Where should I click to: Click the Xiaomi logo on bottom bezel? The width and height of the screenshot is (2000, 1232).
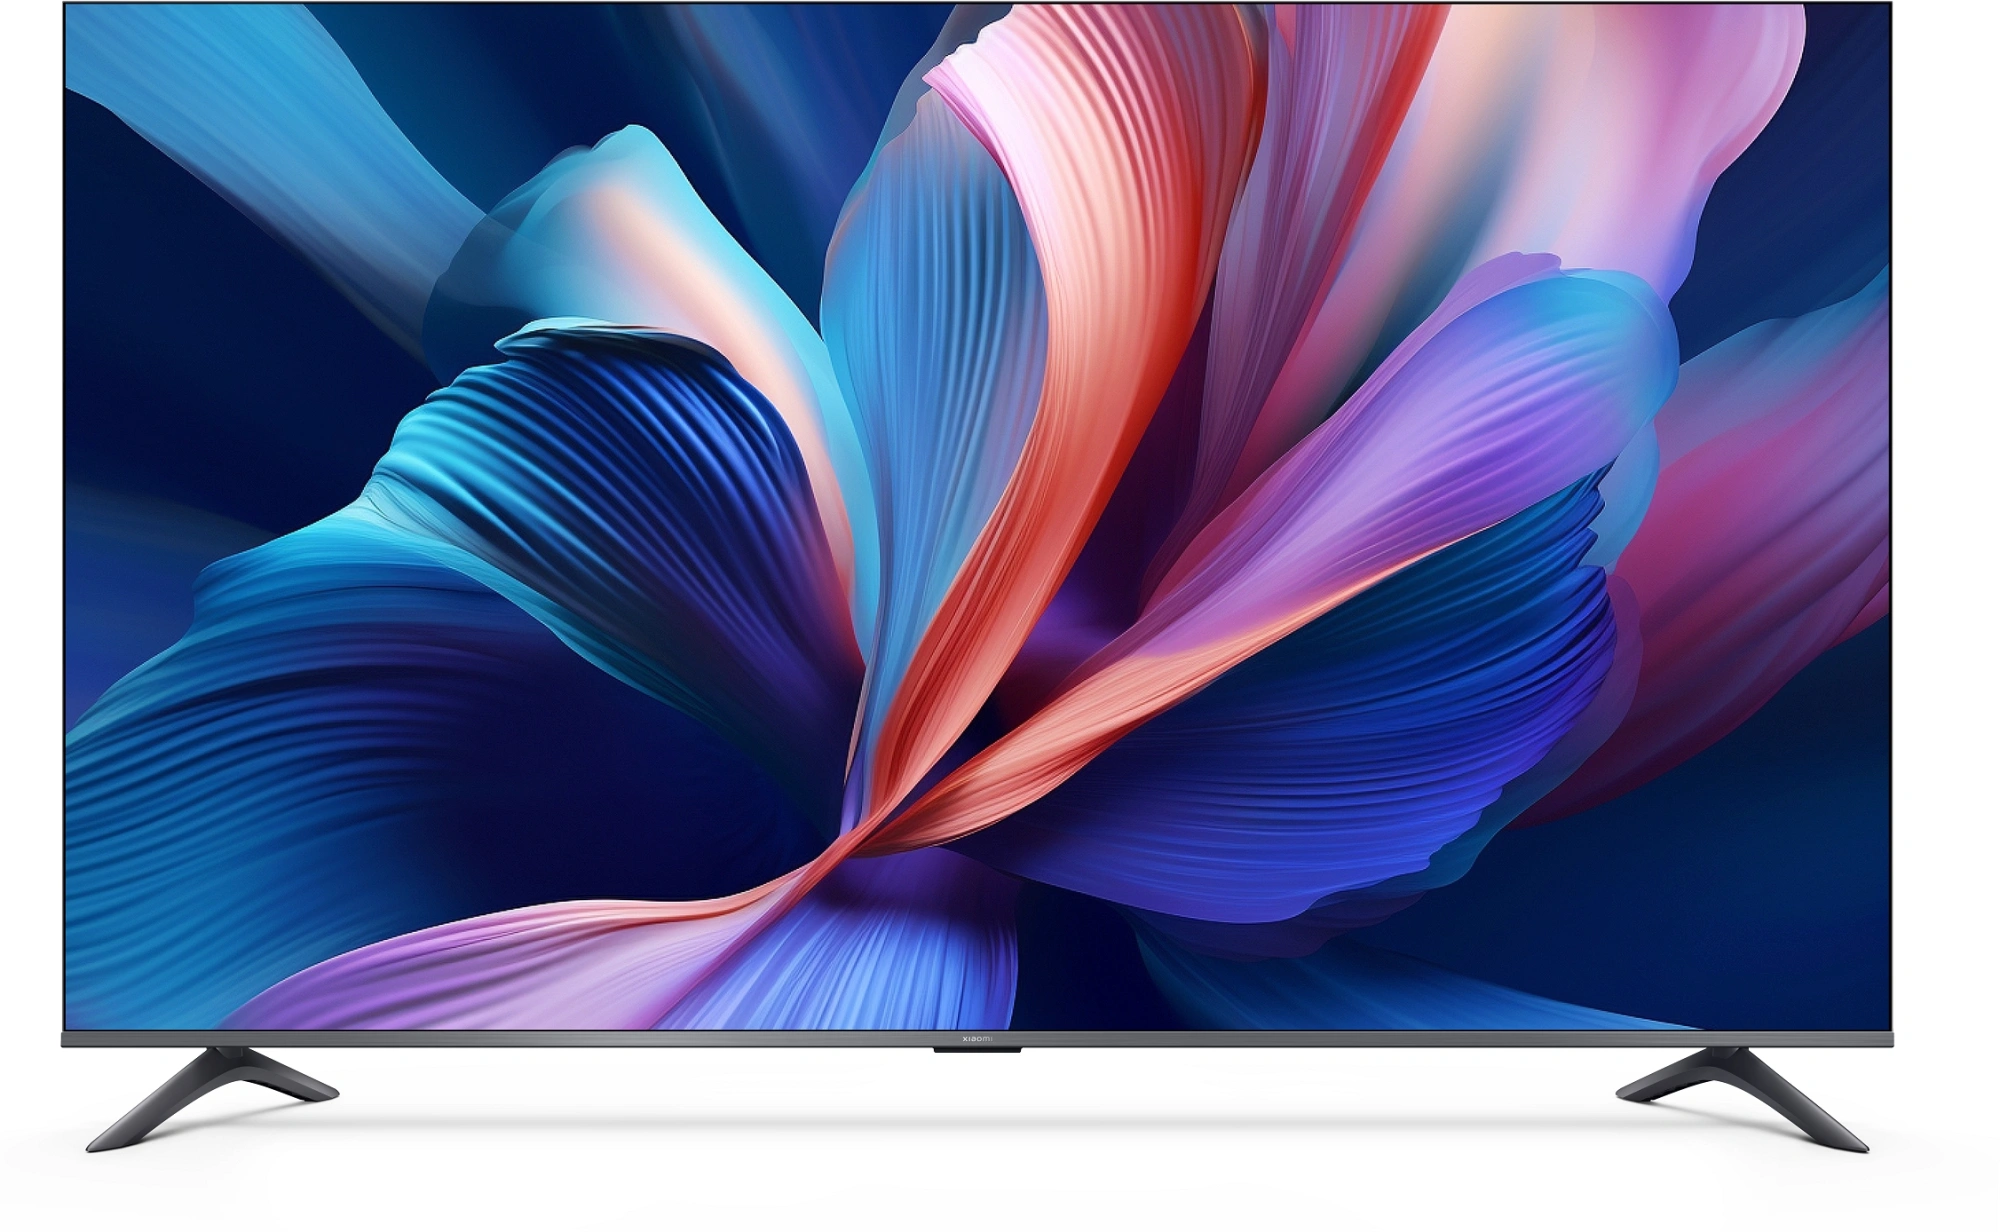click(977, 1040)
